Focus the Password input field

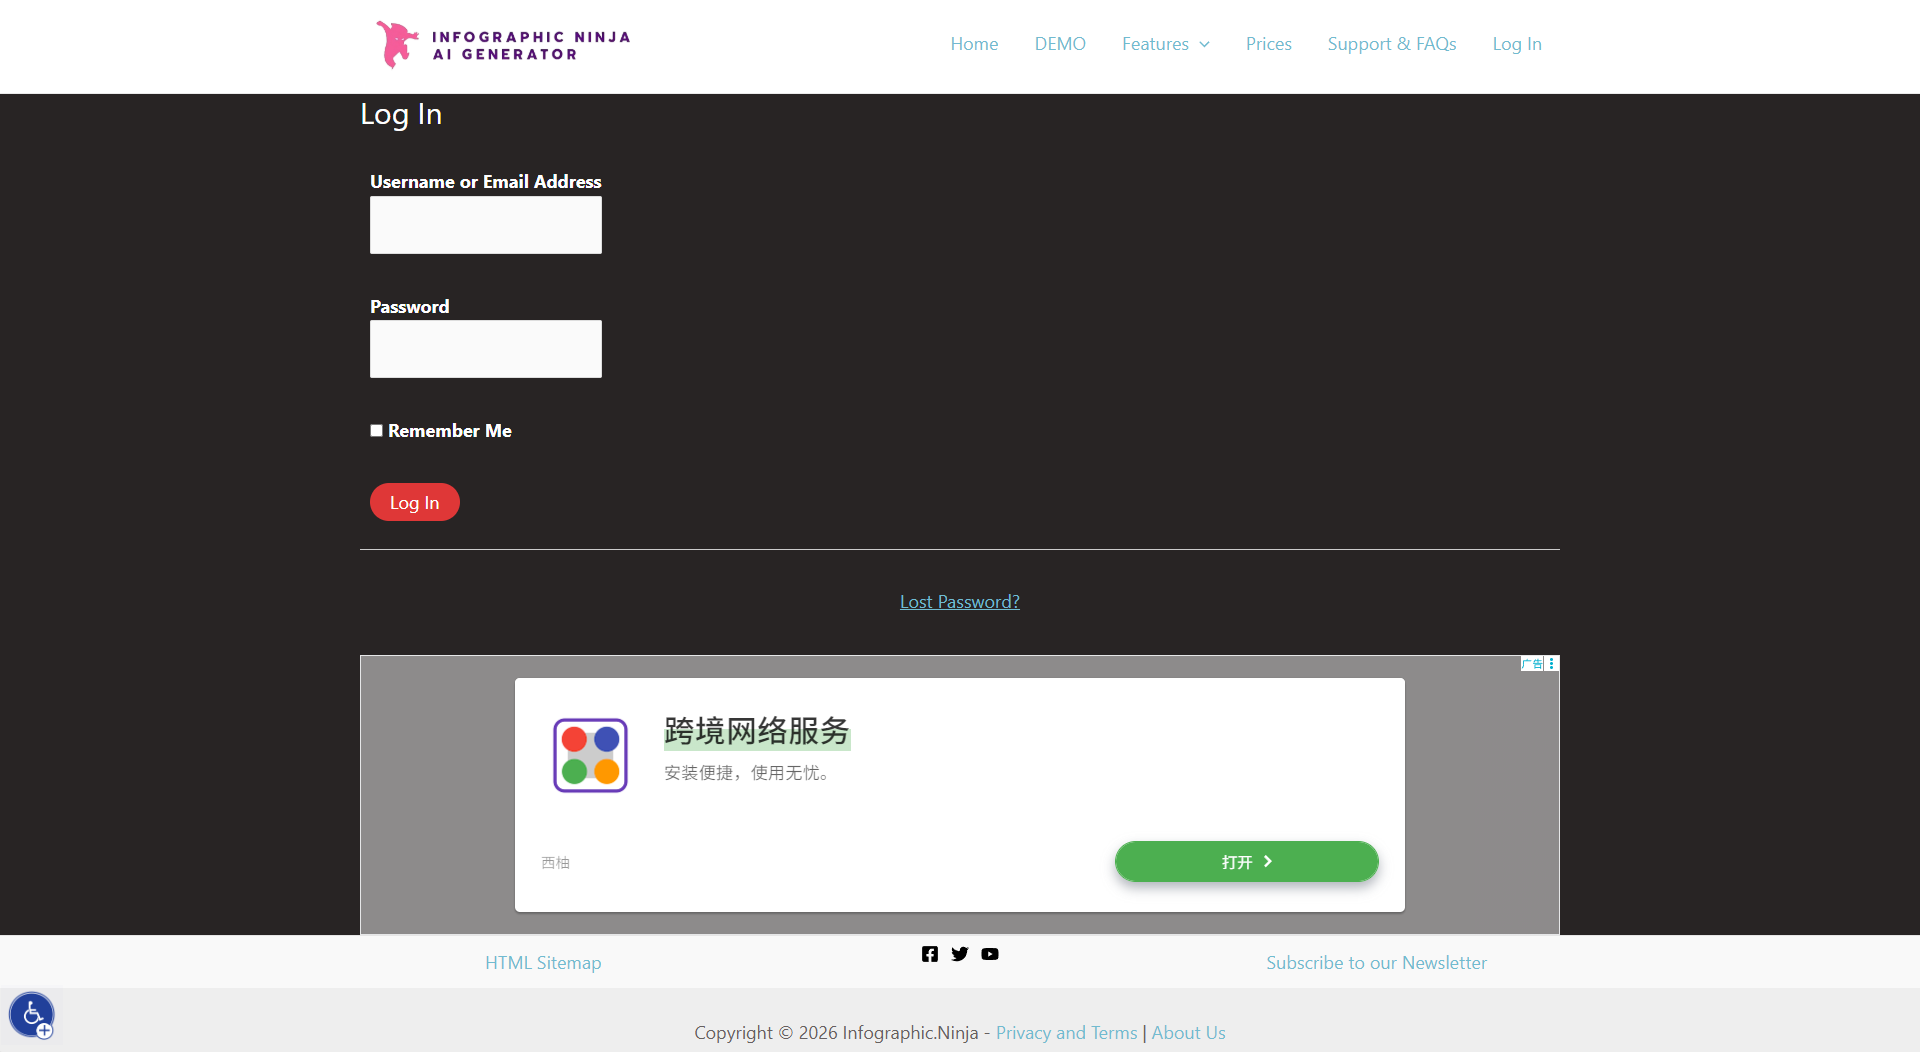click(486, 349)
